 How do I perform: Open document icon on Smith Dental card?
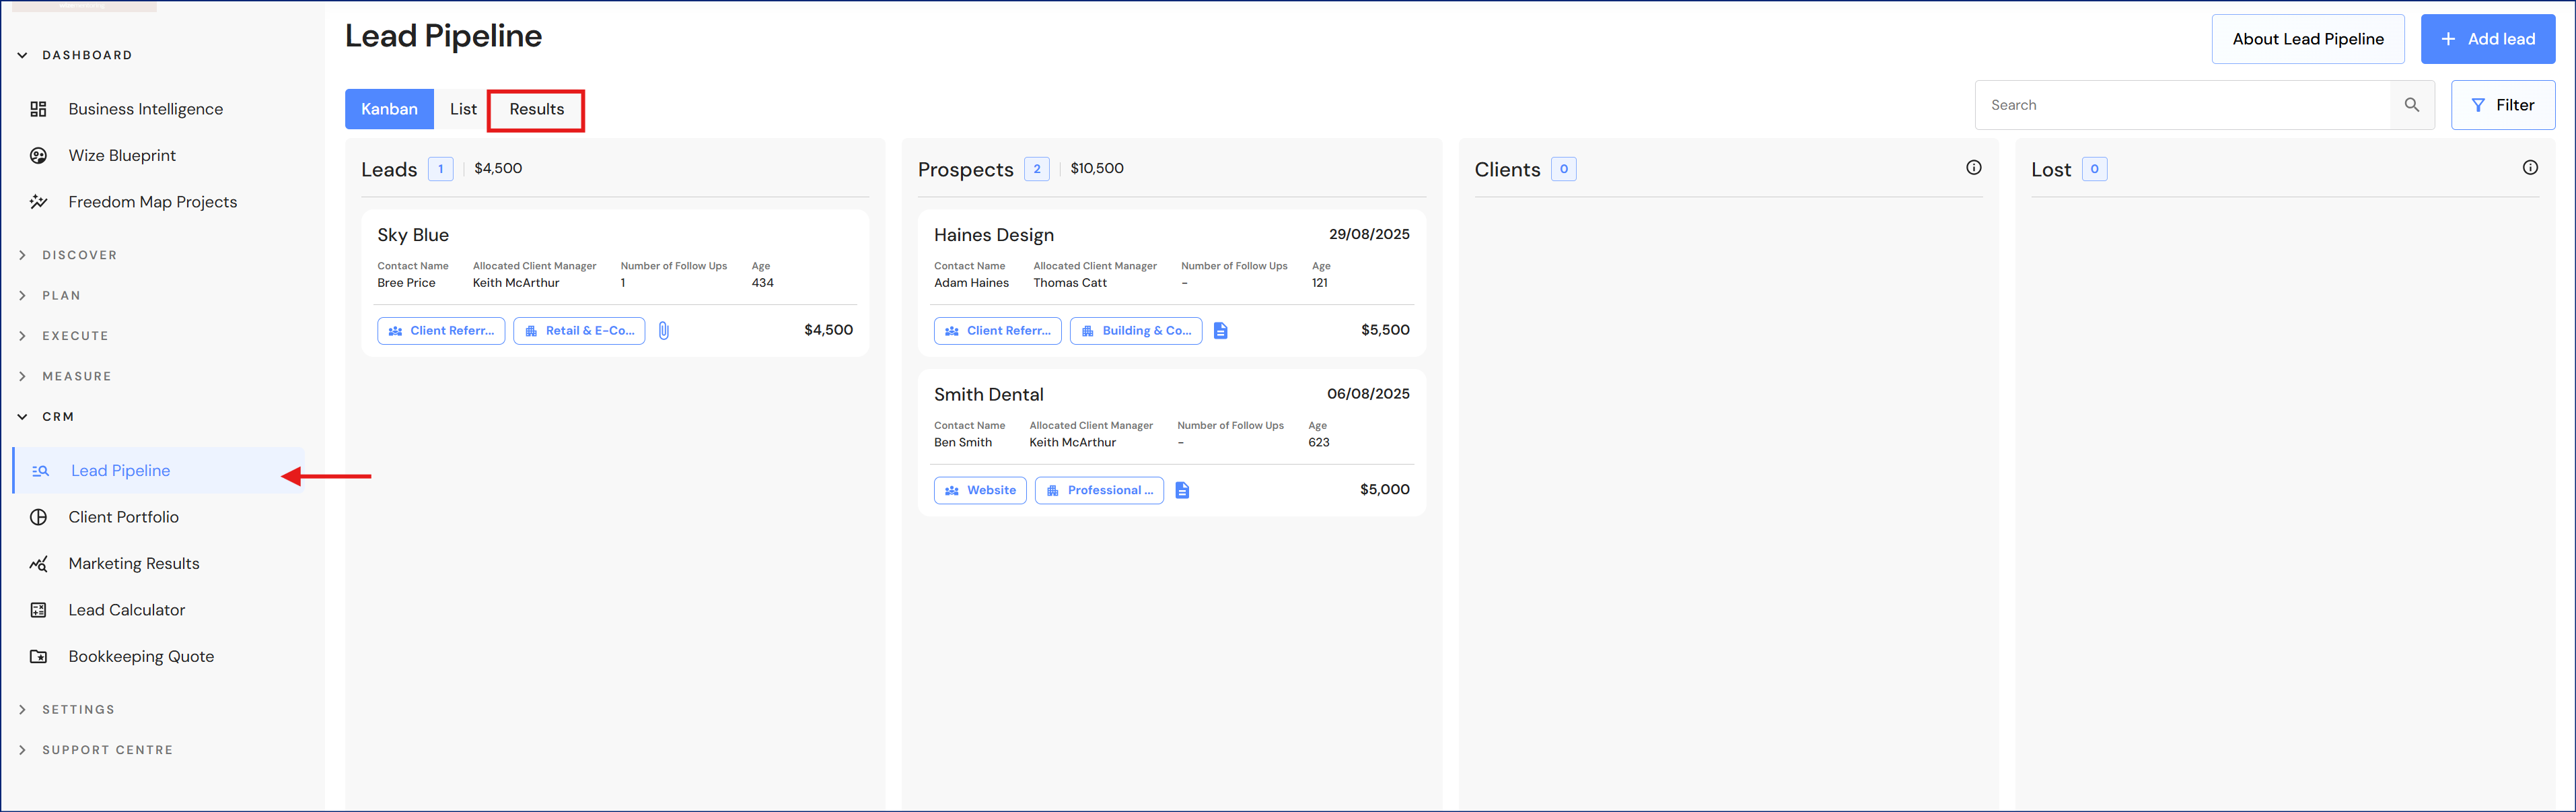point(1182,490)
